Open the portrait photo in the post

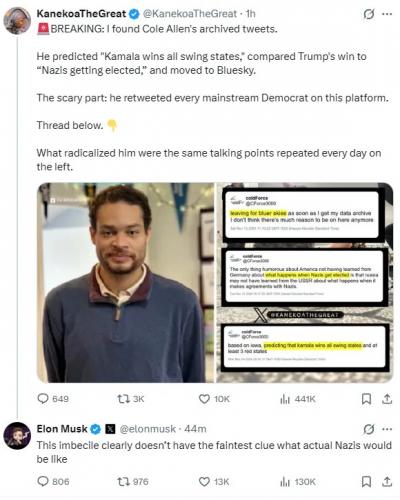pyautogui.click(x=125, y=282)
